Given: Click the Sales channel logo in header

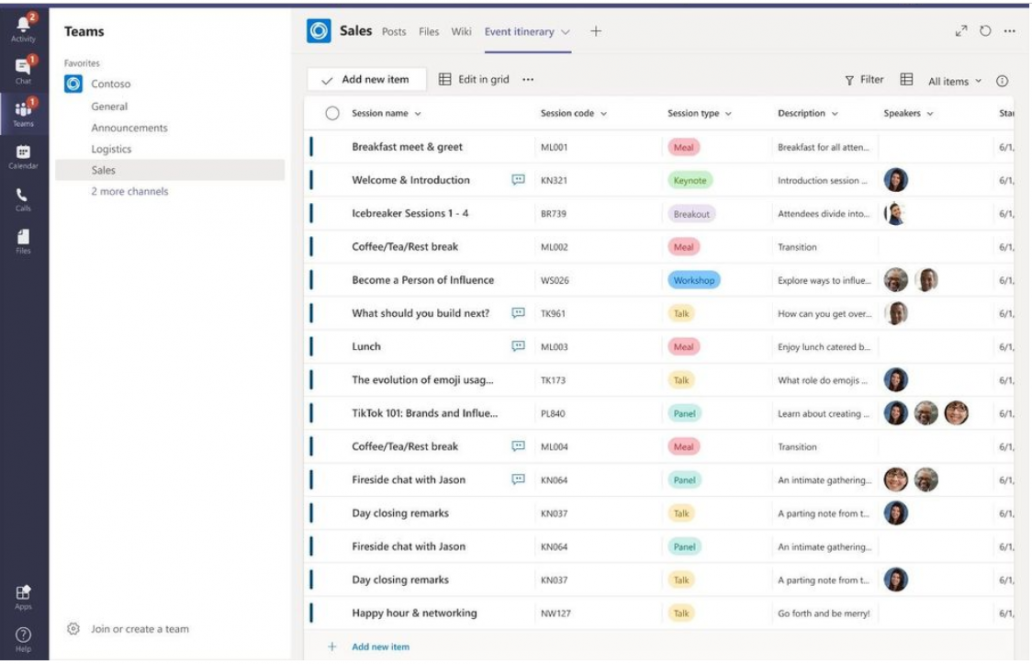Looking at the screenshot, I should point(319,31).
